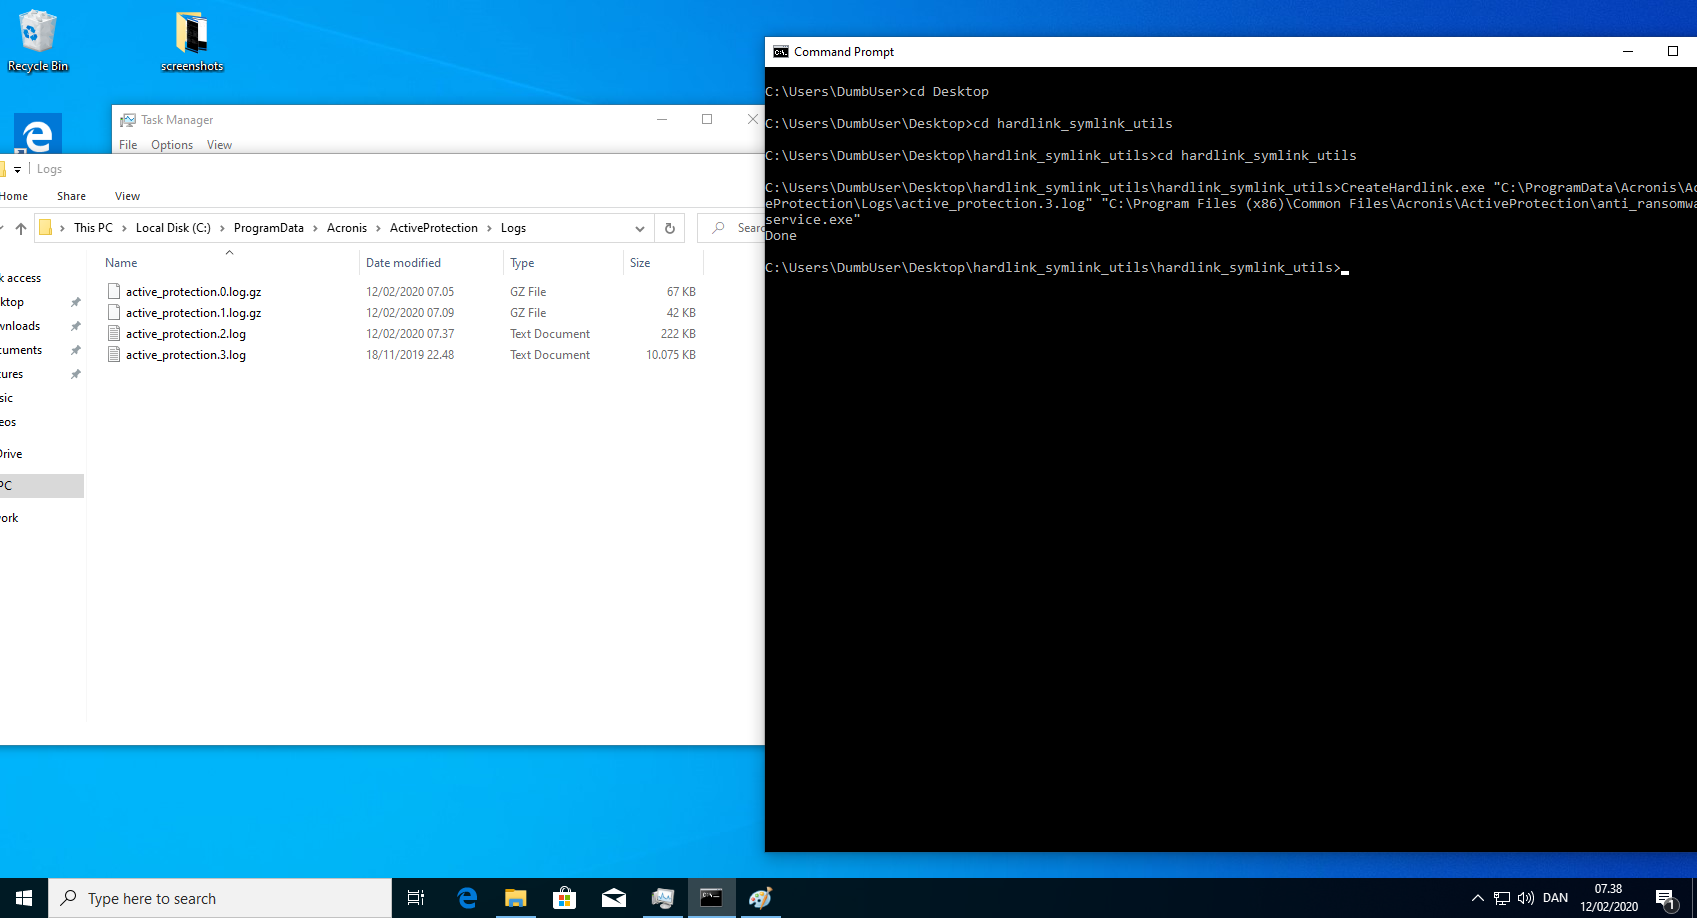Open the screenshots folder on desktop
This screenshot has height=918, width=1697.
(191, 40)
